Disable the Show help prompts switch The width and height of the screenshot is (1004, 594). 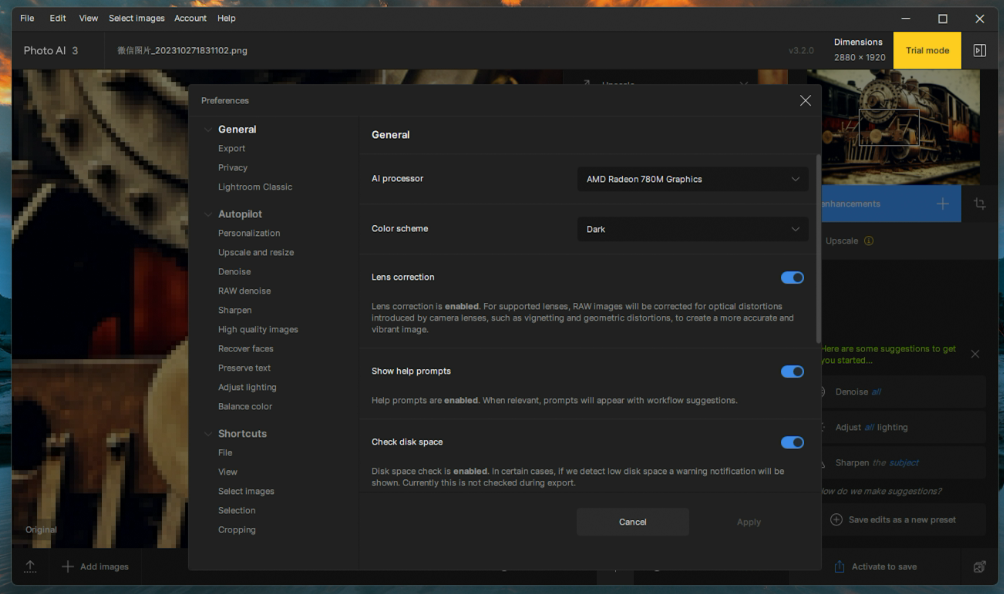[x=792, y=372]
